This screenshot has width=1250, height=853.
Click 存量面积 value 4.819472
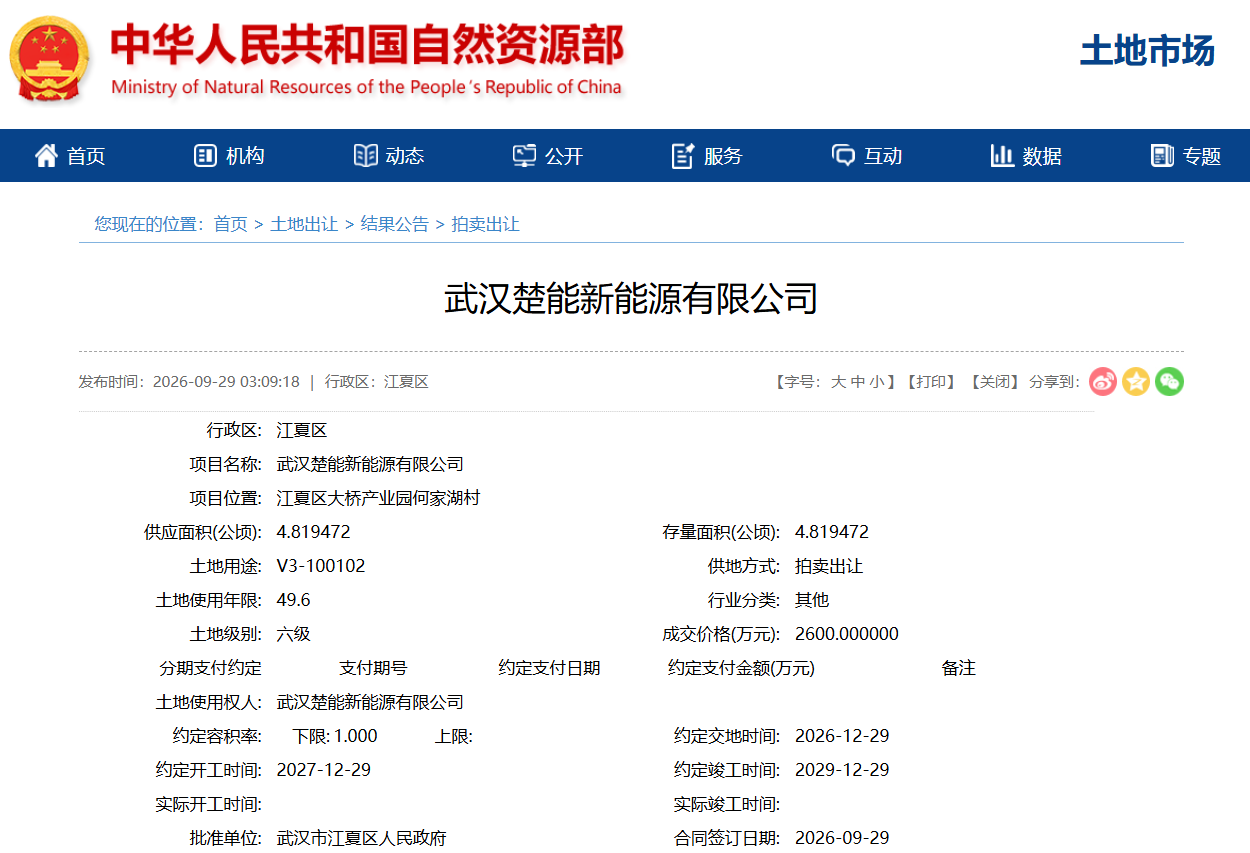click(832, 532)
